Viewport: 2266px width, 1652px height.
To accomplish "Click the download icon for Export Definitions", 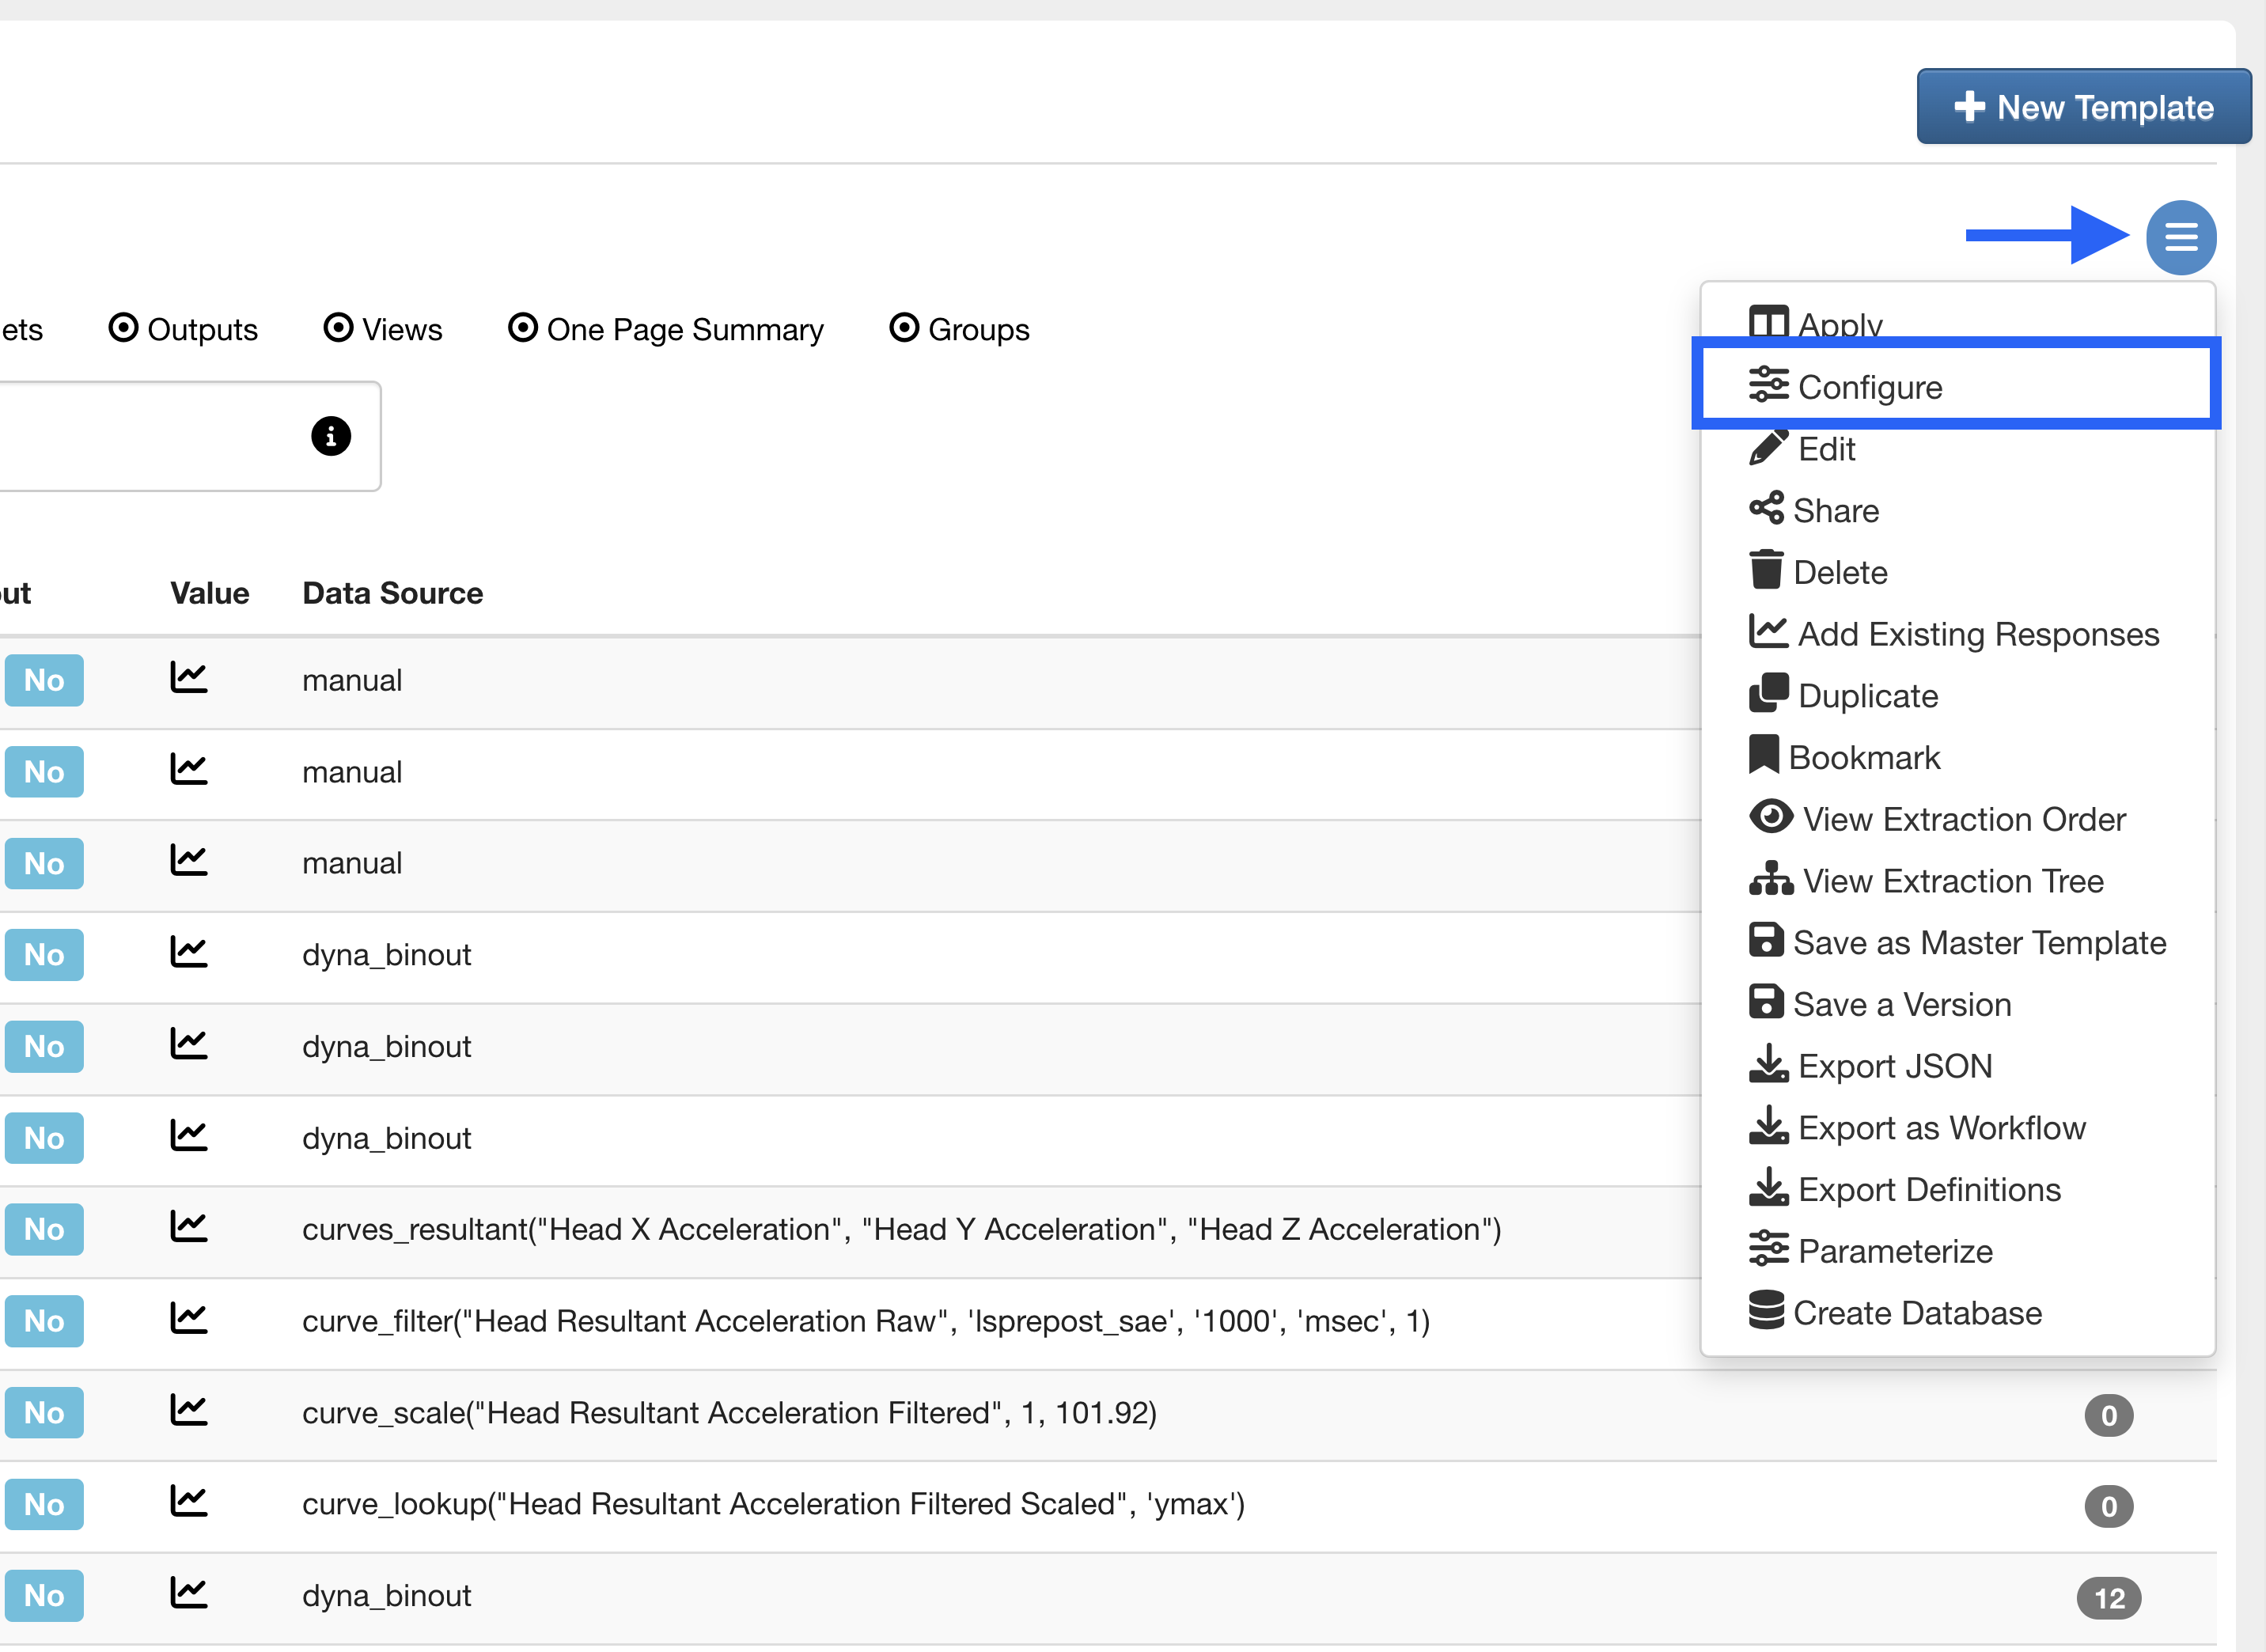I will point(1768,1188).
